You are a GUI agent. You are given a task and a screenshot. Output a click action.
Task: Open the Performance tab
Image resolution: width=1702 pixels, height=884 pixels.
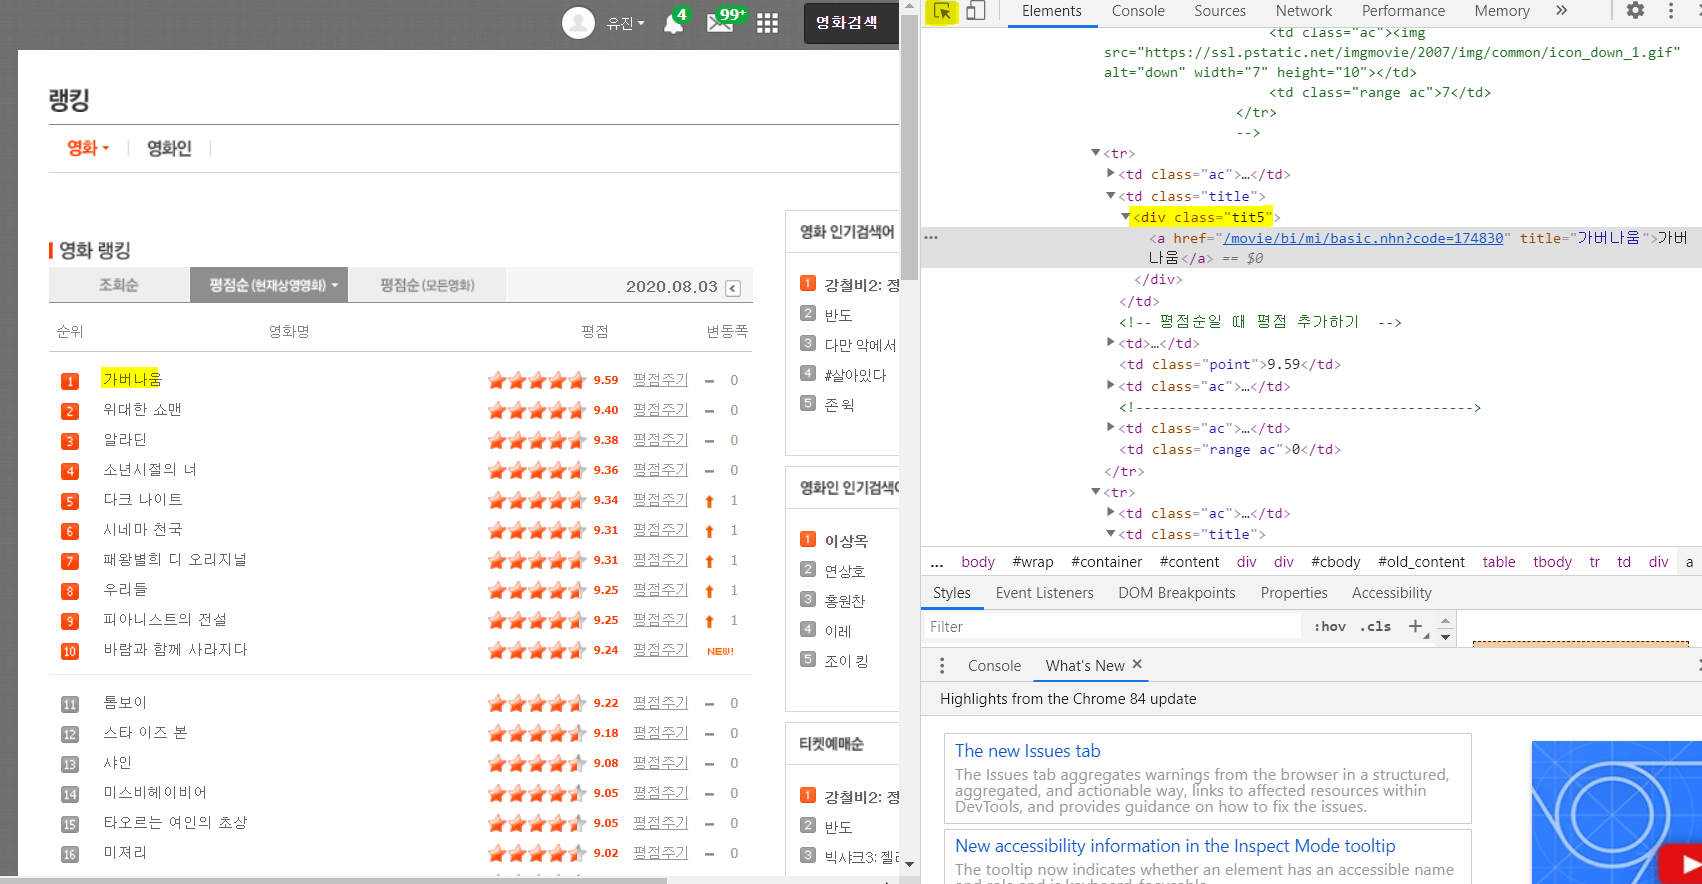1403,11
